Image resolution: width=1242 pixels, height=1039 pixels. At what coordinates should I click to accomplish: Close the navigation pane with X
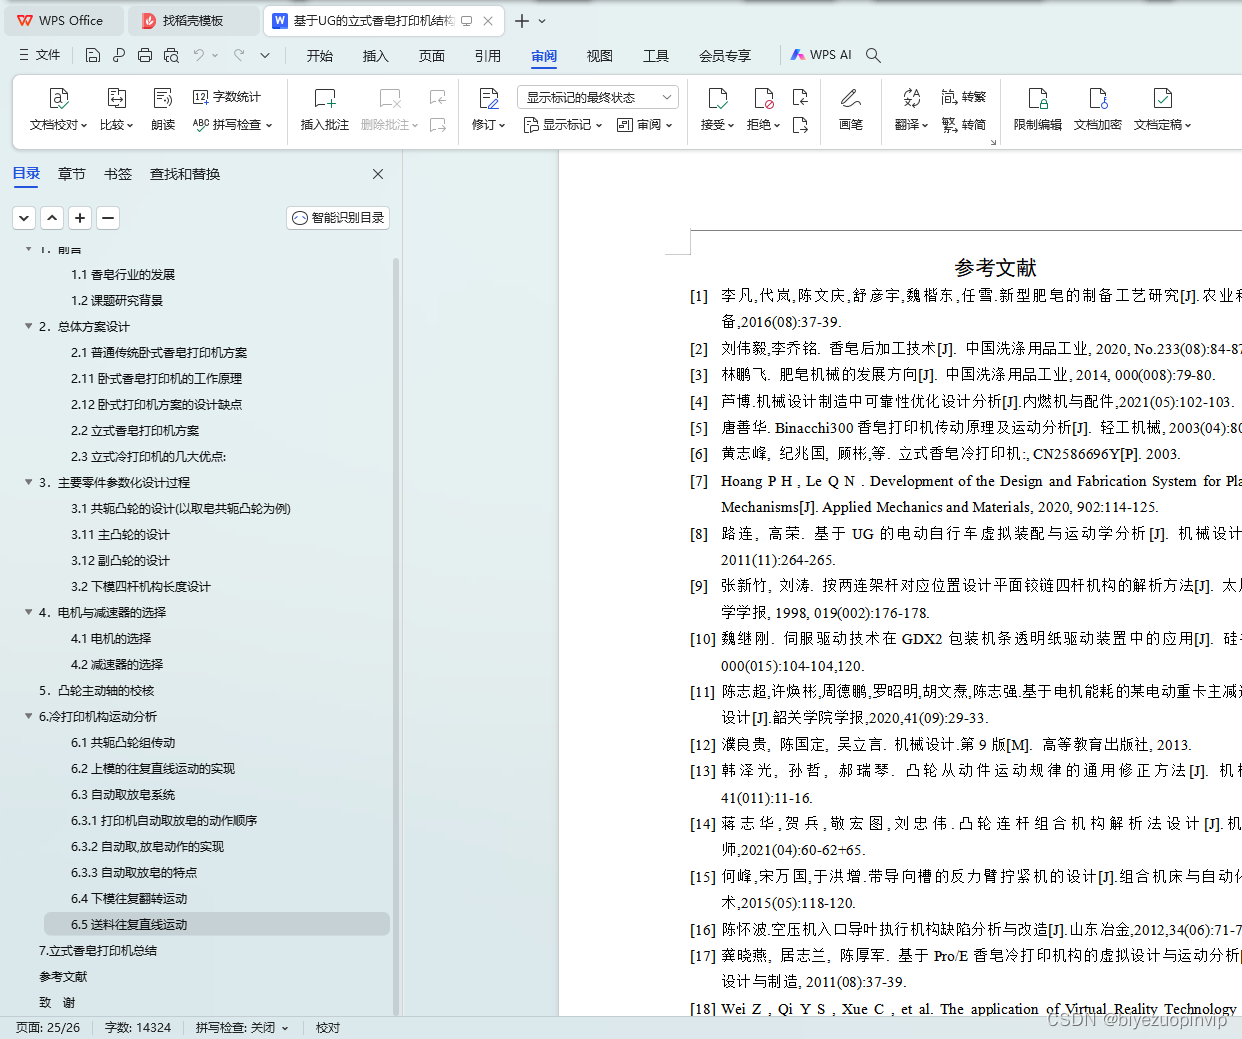[x=378, y=174]
